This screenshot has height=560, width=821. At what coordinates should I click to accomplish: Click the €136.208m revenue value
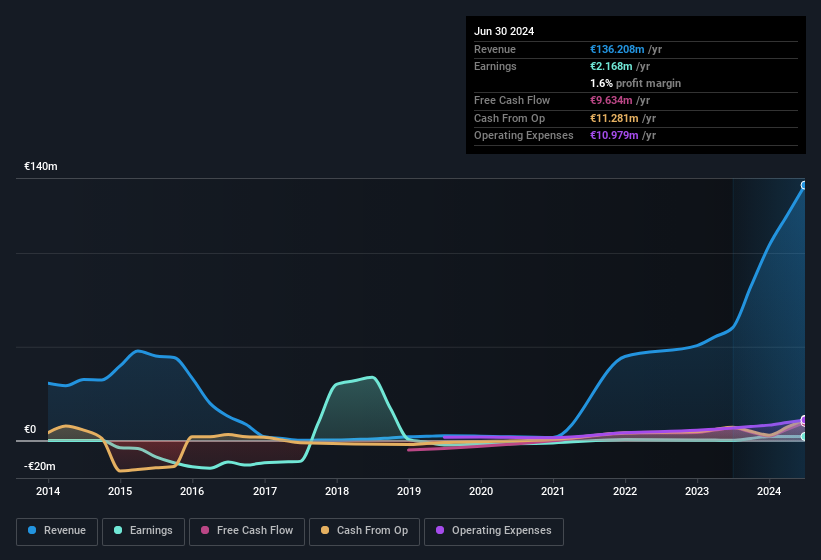[617, 49]
